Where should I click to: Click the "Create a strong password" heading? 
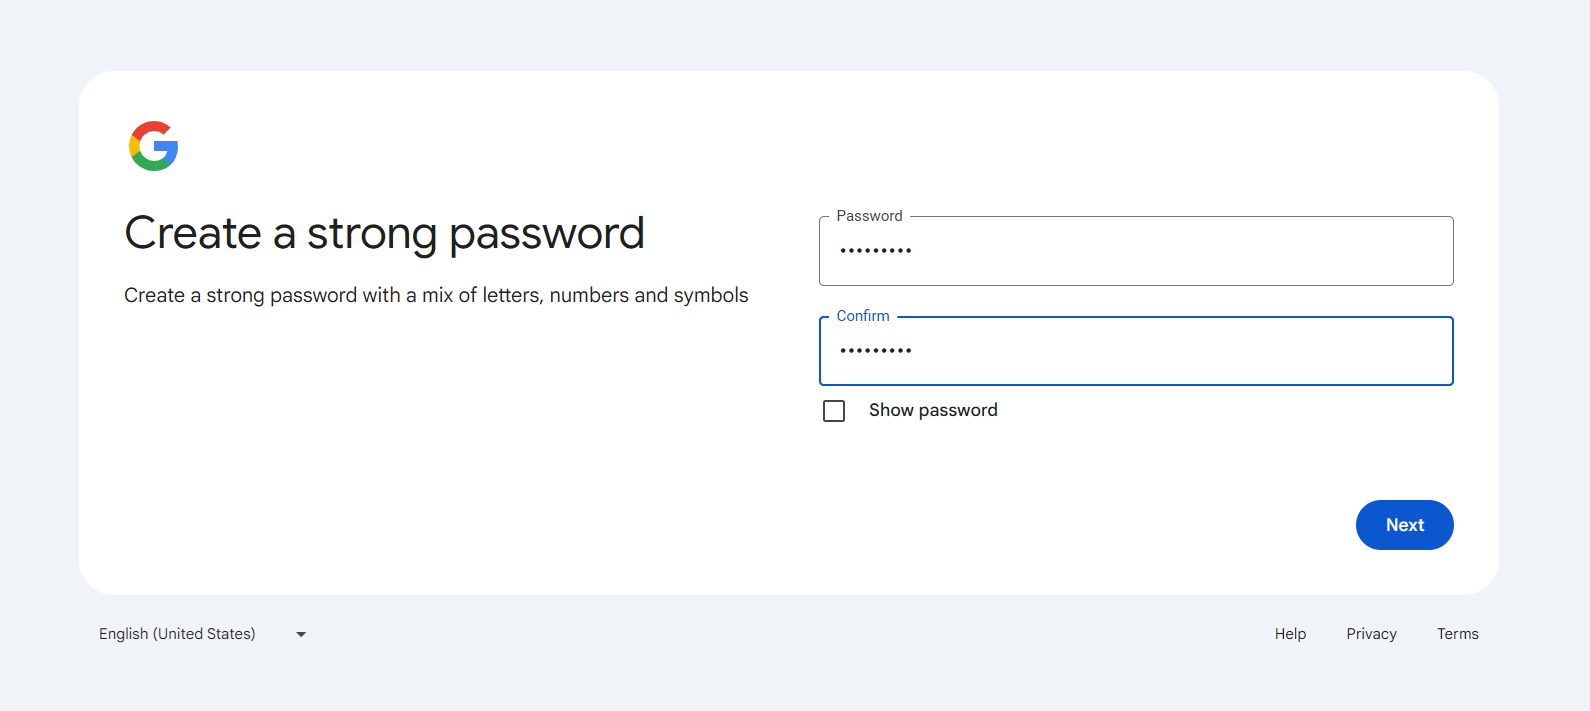point(384,233)
